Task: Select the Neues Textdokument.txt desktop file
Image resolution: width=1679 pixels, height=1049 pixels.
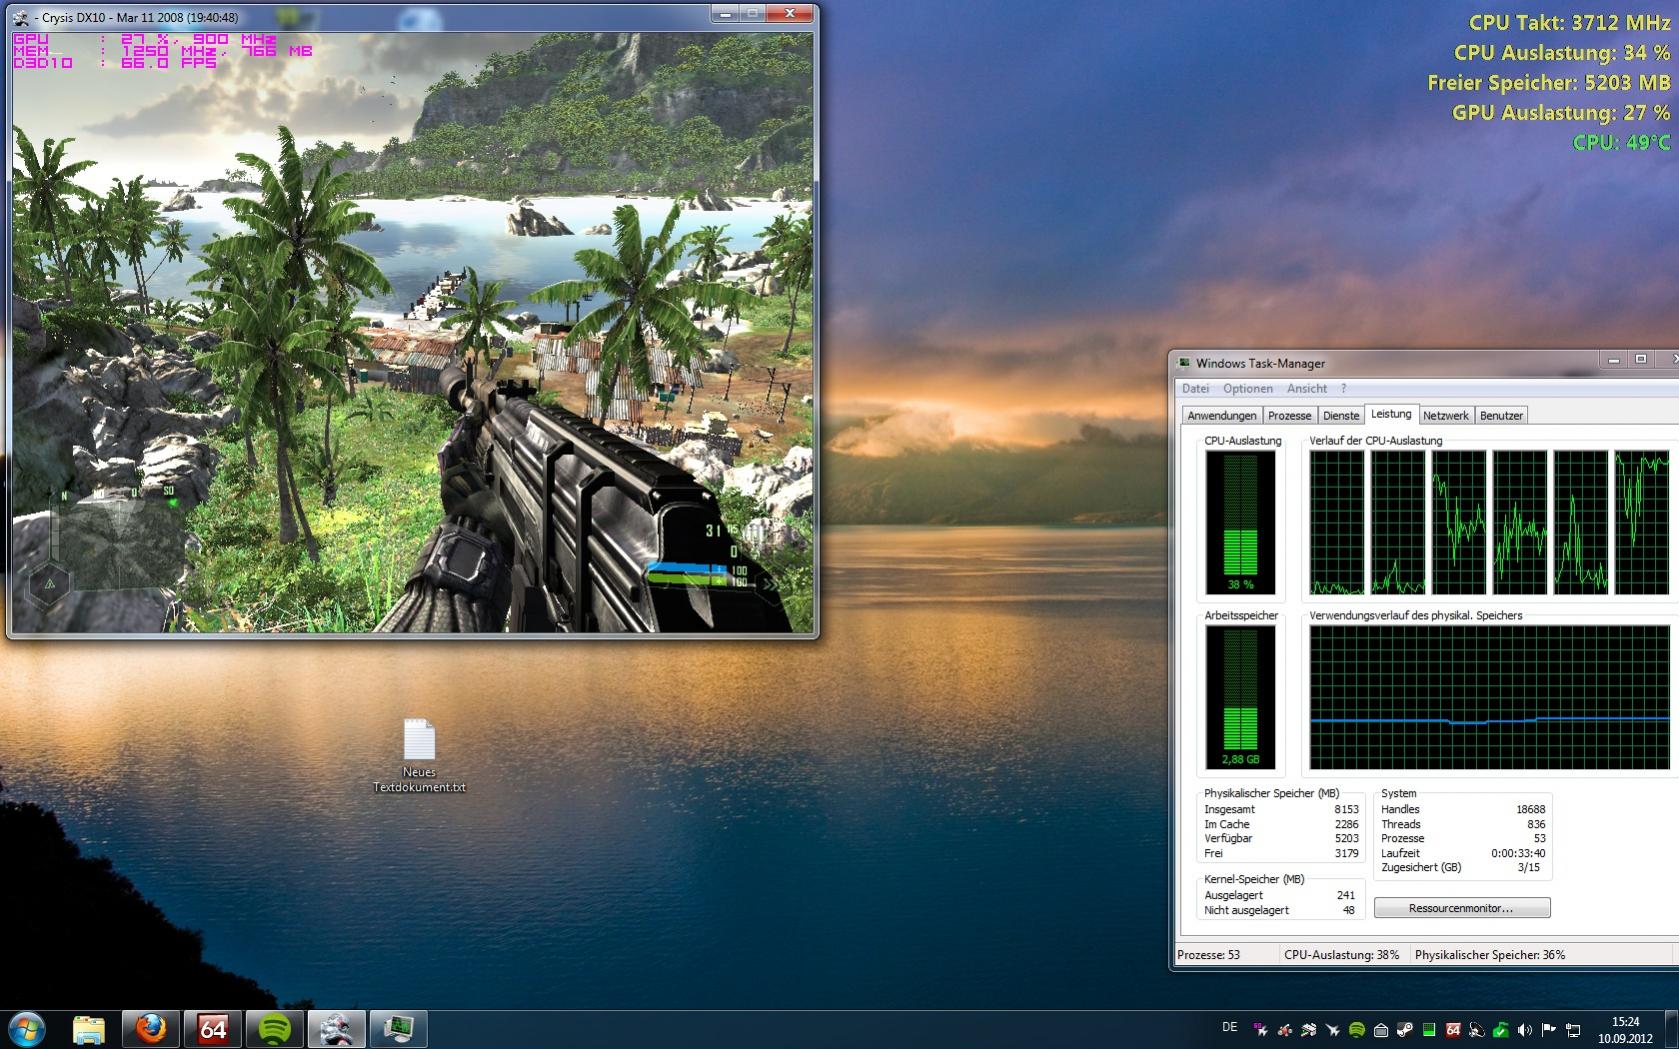Action: (419, 755)
